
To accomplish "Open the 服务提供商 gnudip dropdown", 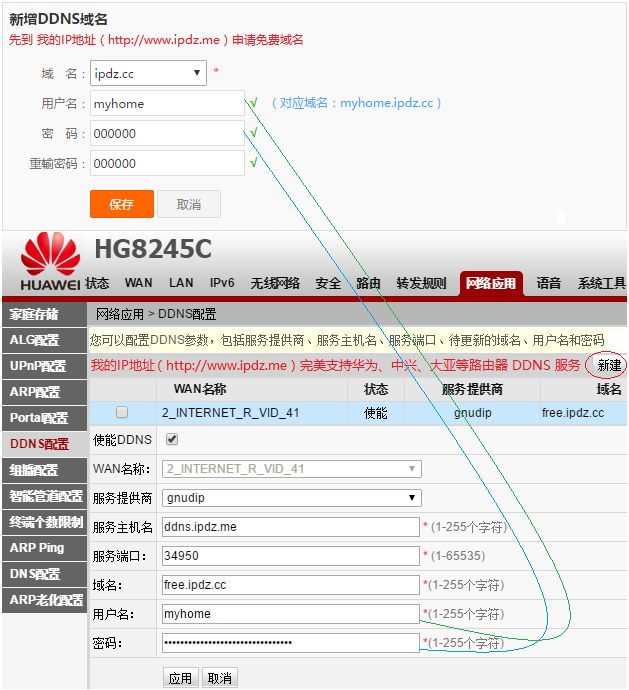I will (291, 498).
